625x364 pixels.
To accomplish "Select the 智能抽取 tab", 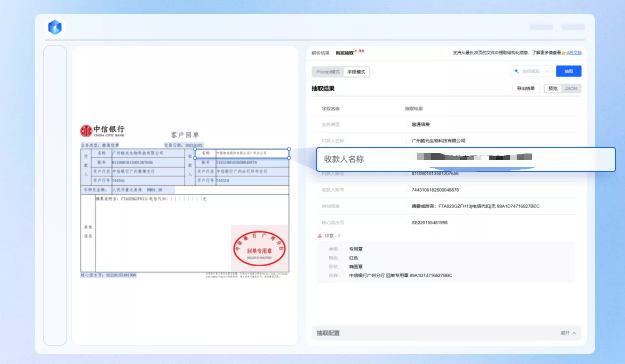I will tap(344, 53).
